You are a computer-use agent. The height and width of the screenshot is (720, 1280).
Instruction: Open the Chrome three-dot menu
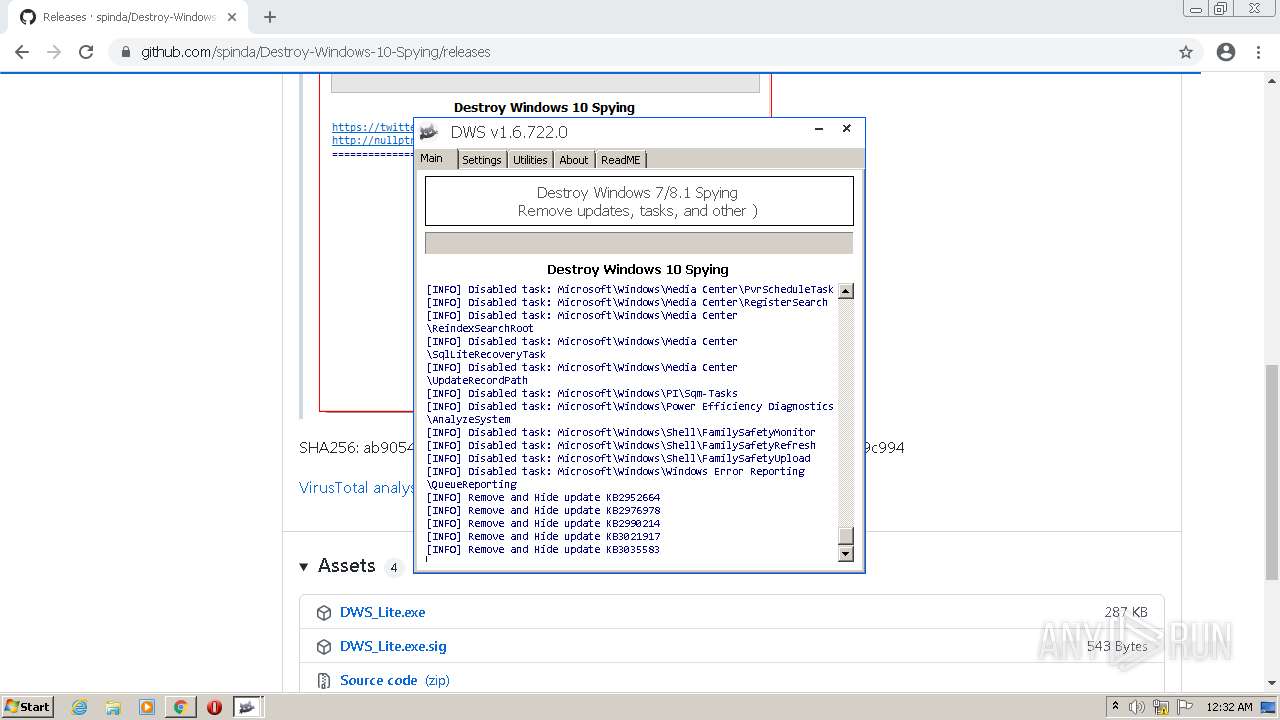point(1258,52)
